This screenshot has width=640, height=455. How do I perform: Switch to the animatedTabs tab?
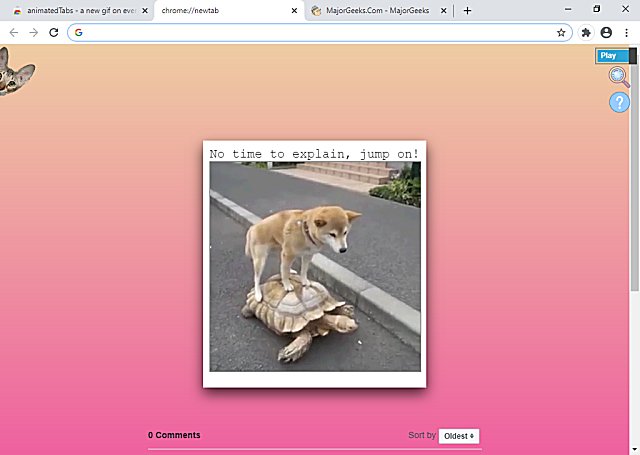tap(75, 11)
